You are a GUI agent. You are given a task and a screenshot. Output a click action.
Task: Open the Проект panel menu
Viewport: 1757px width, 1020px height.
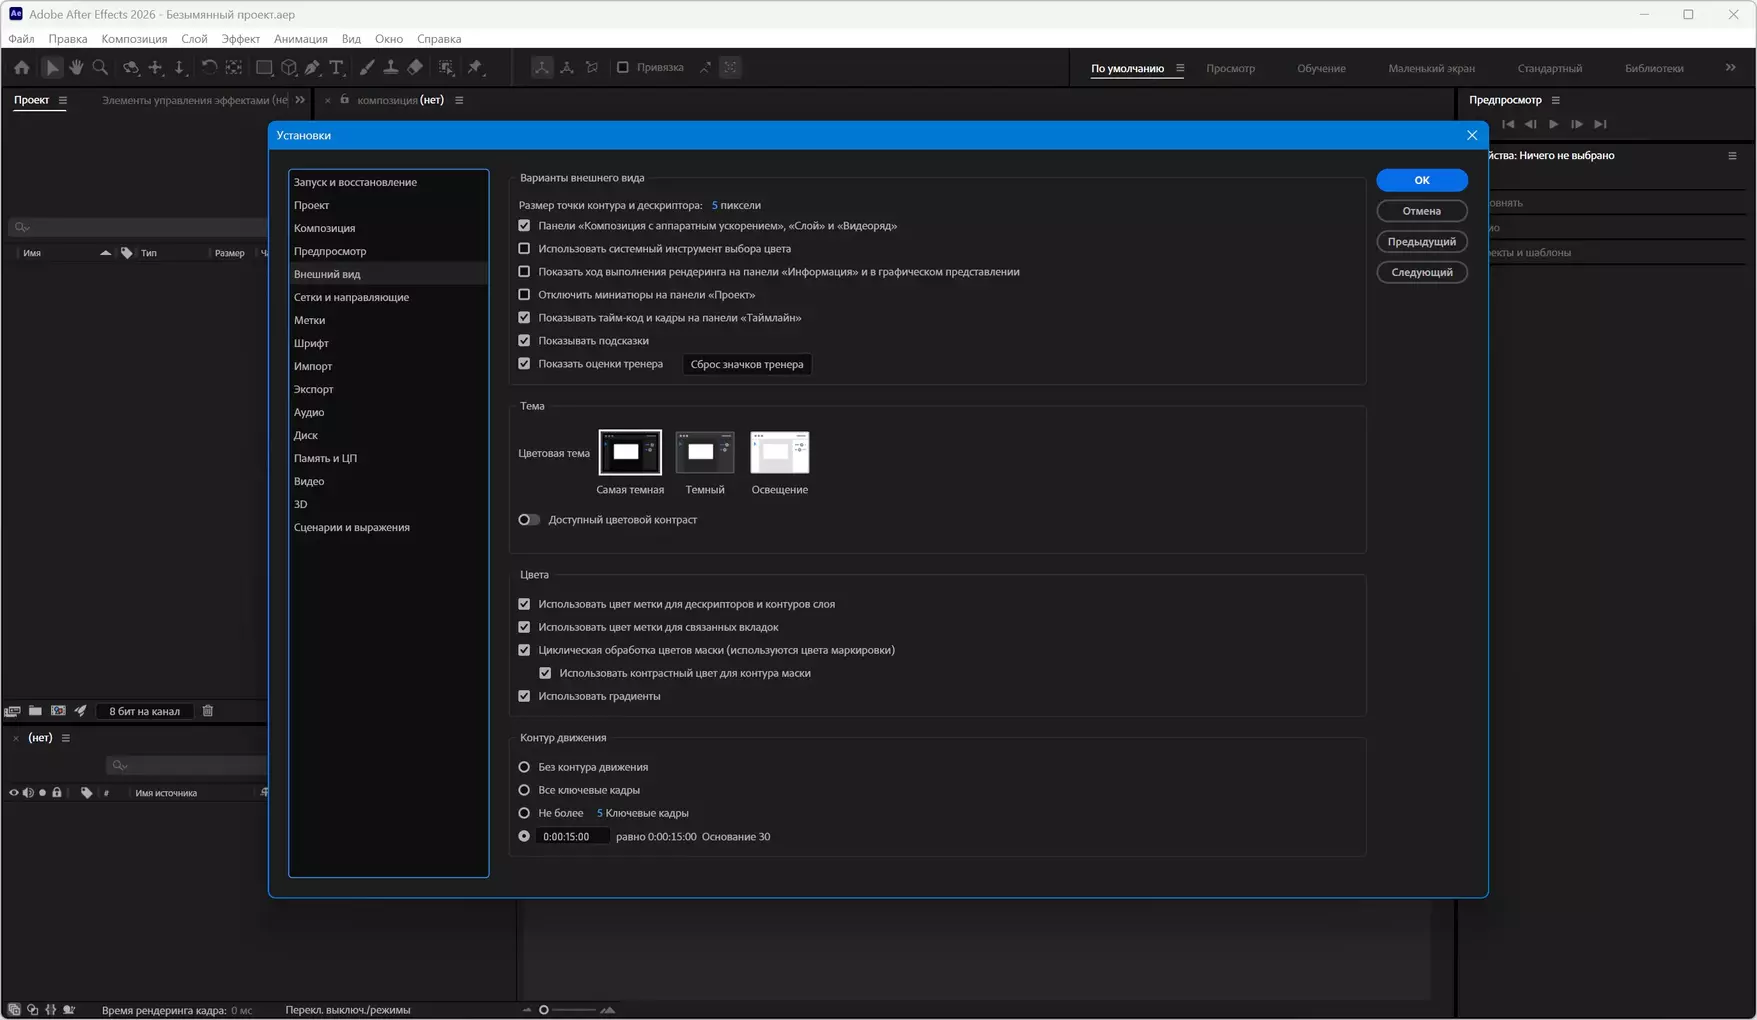pyautogui.click(x=63, y=100)
